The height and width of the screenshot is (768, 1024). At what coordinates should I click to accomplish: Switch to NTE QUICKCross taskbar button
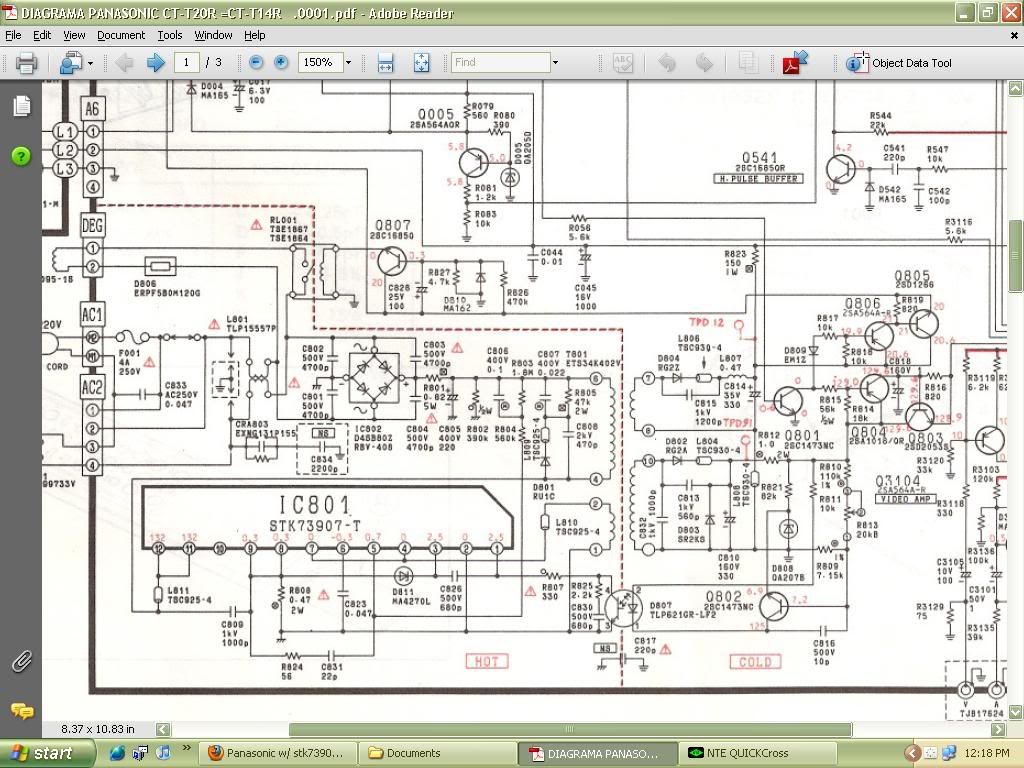tap(759, 754)
